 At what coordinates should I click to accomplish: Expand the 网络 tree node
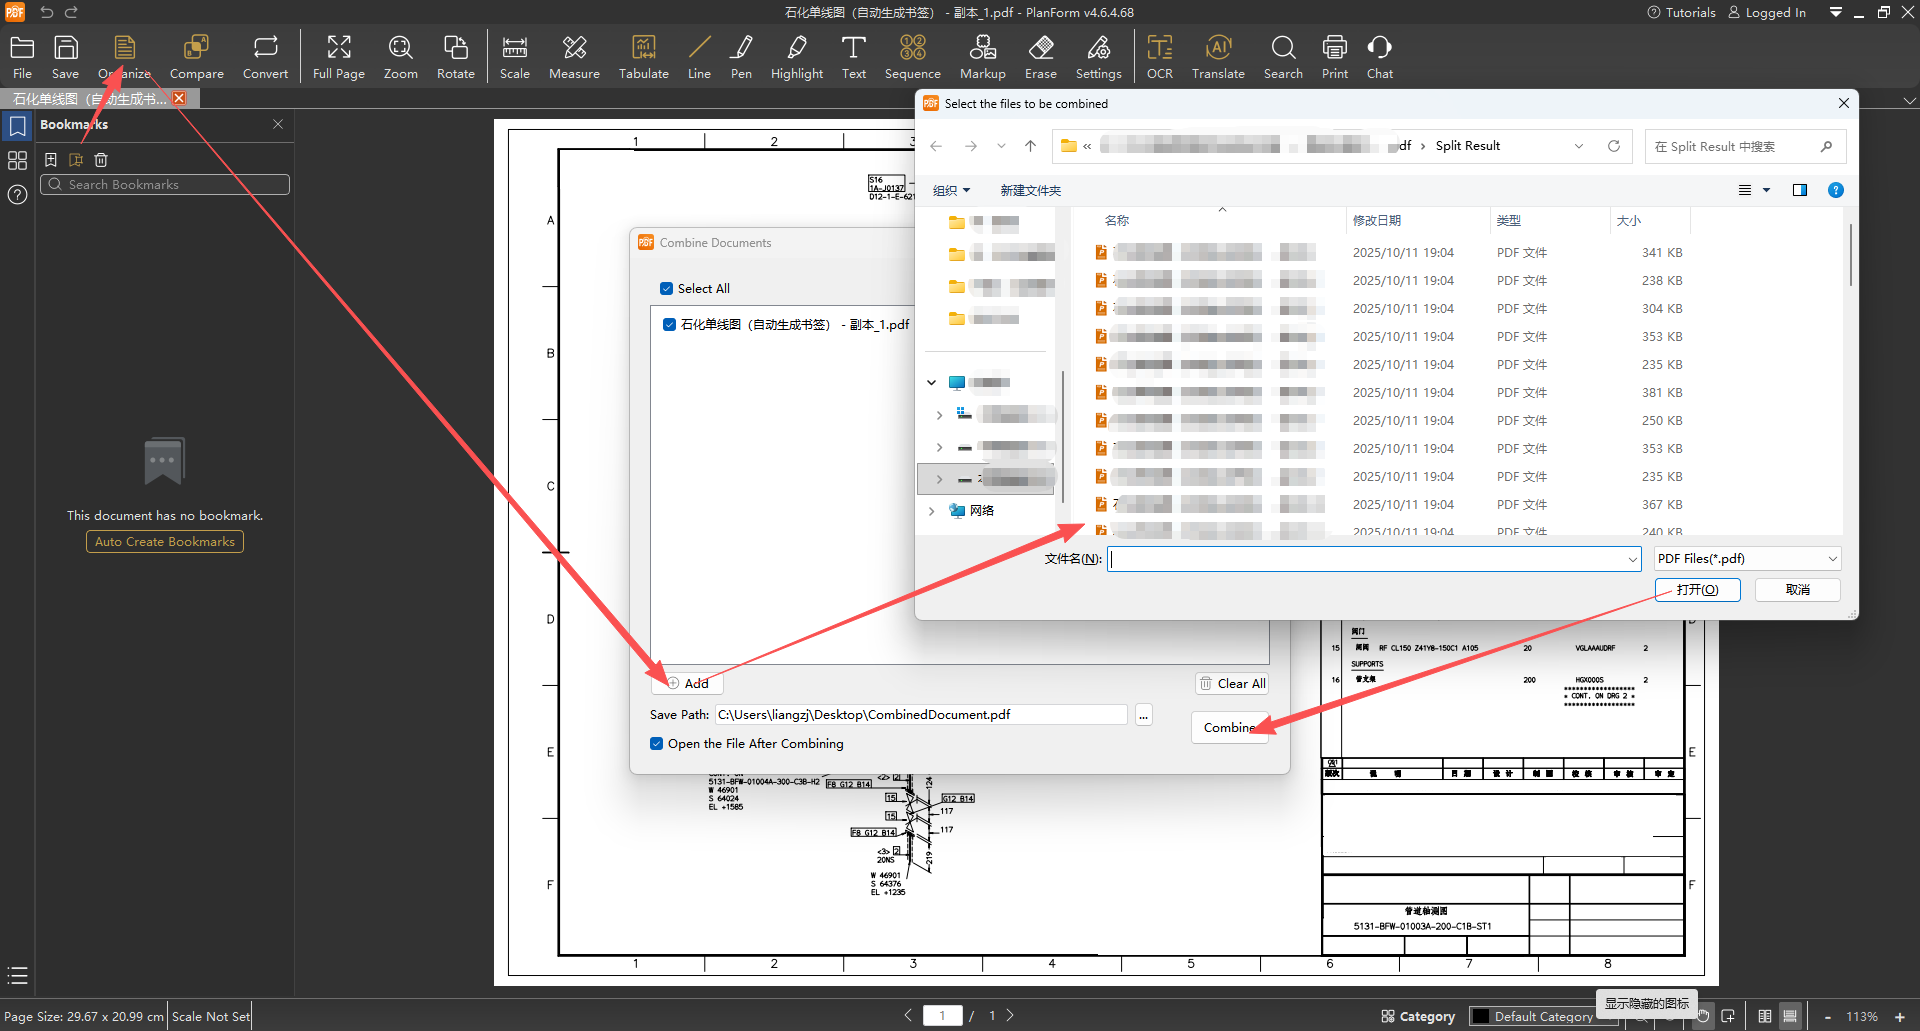pyautogui.click(x=931, y=511)
